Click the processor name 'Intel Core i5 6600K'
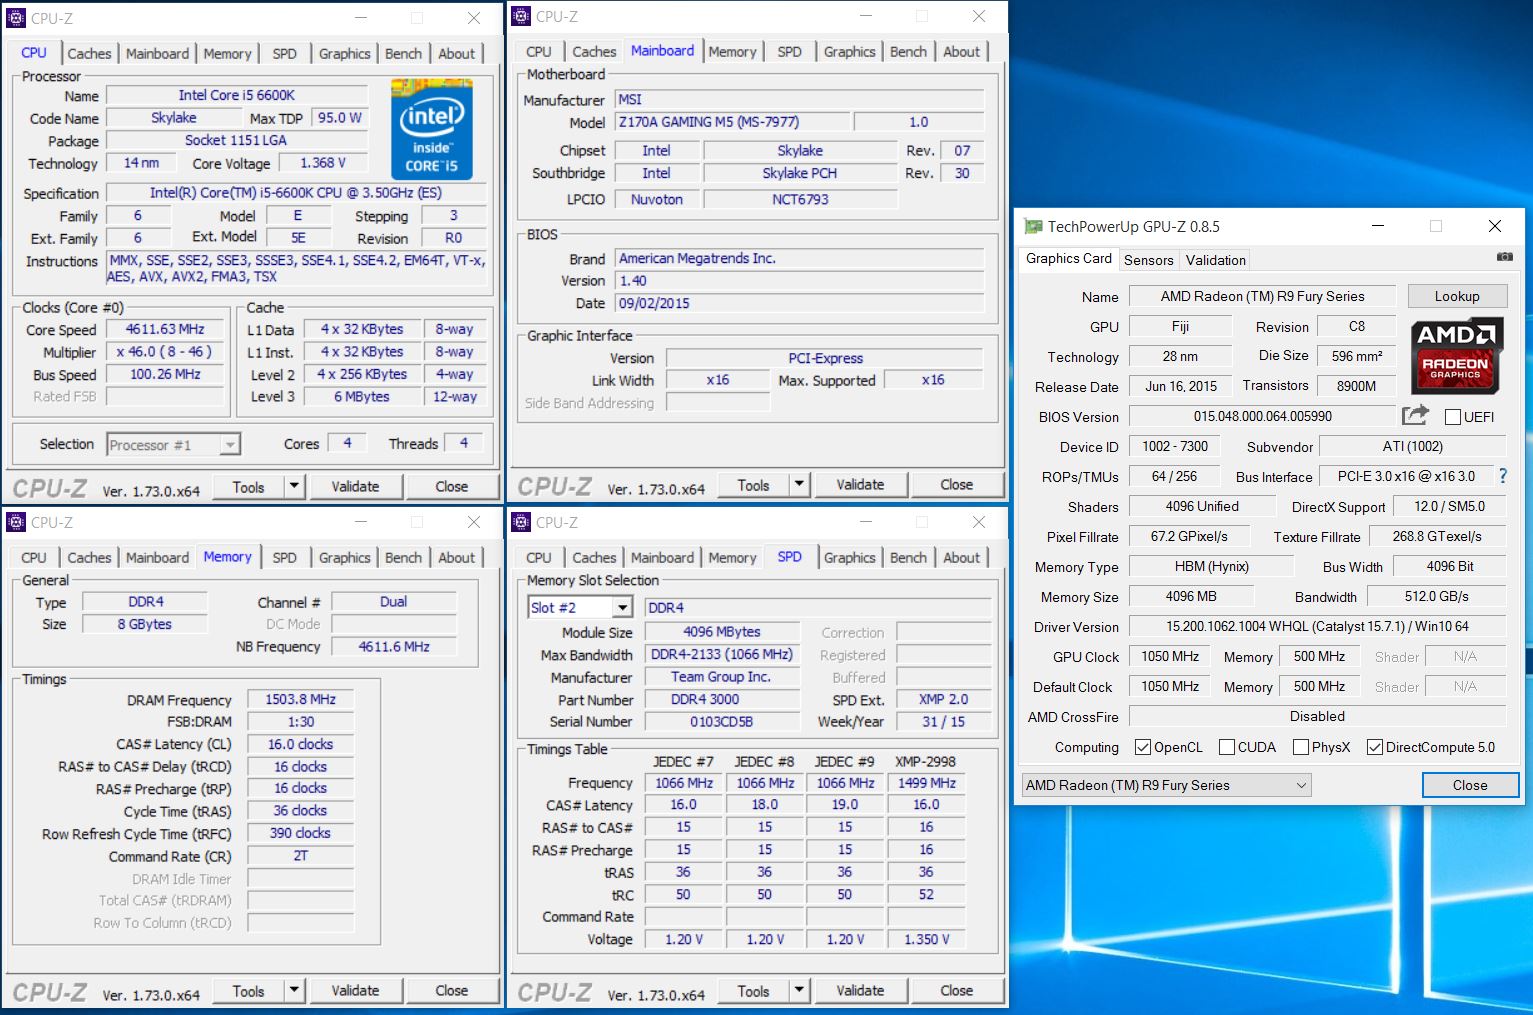Screen dimensions: 1533x1015 point(237,95)
